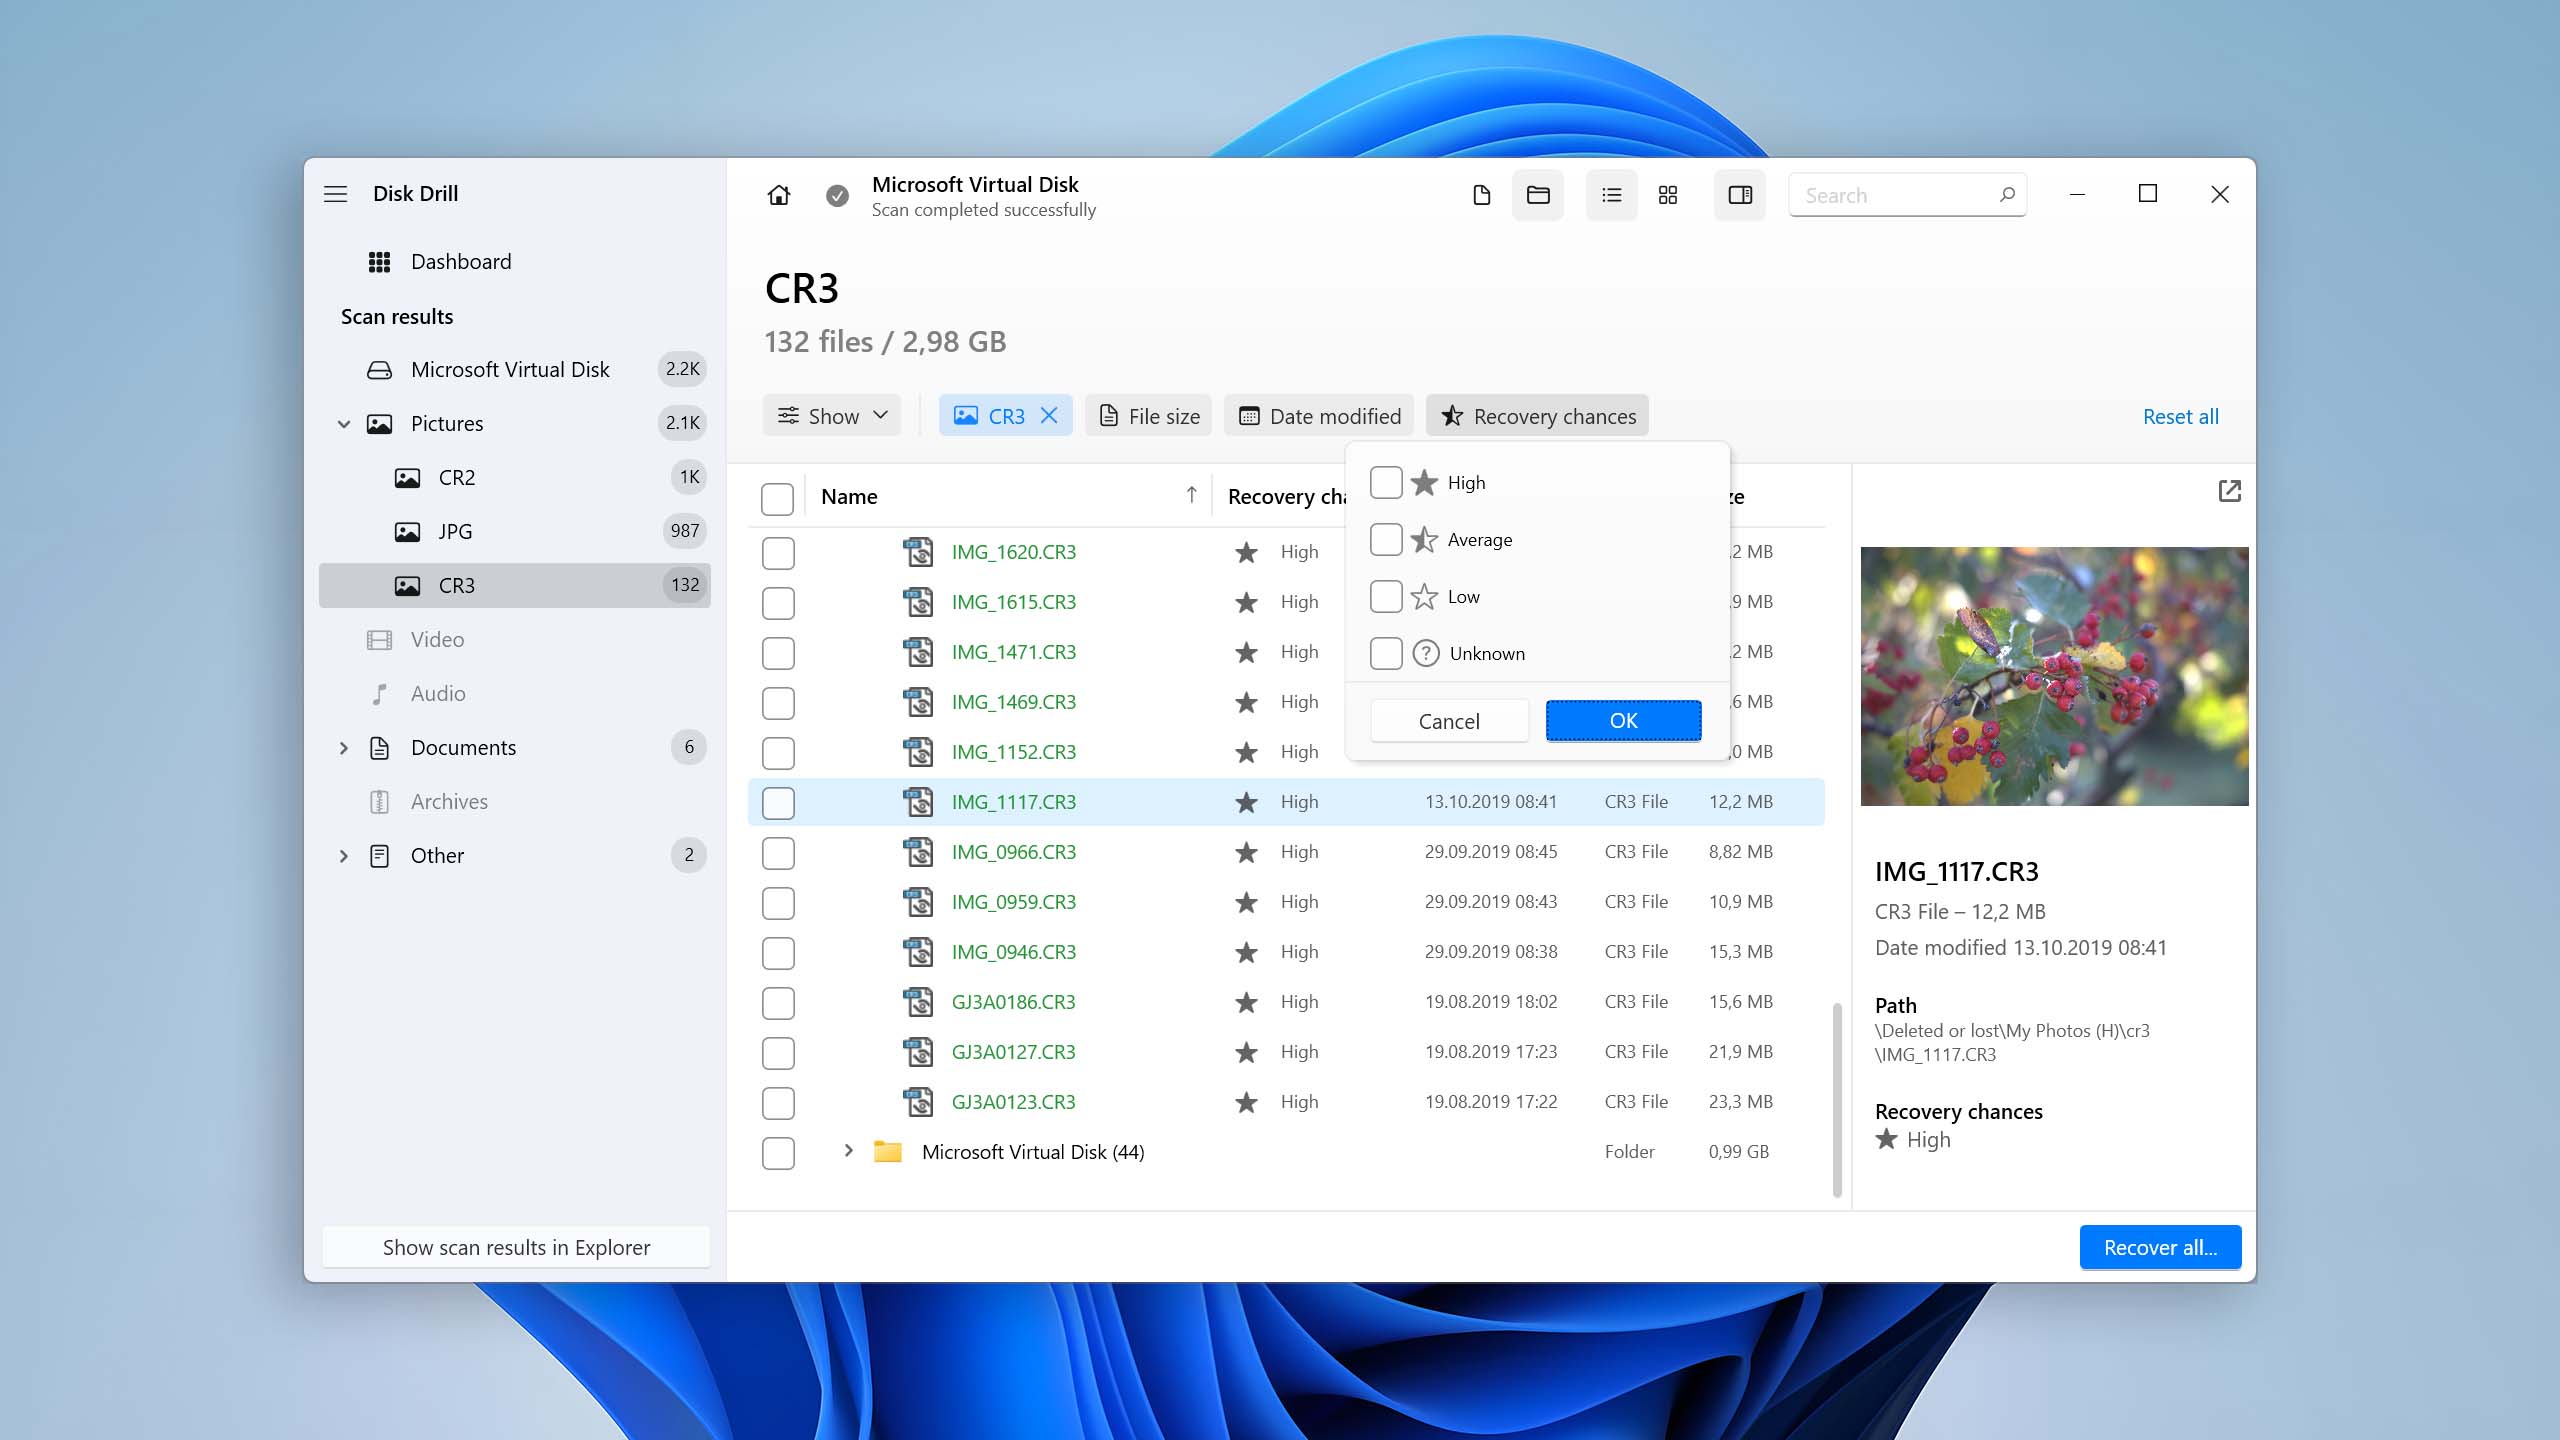Viewport: 2560px width, 1440px height.
Task: Open the hamburger menu next to Disk Drill
Action: click(x=335, y=194)
